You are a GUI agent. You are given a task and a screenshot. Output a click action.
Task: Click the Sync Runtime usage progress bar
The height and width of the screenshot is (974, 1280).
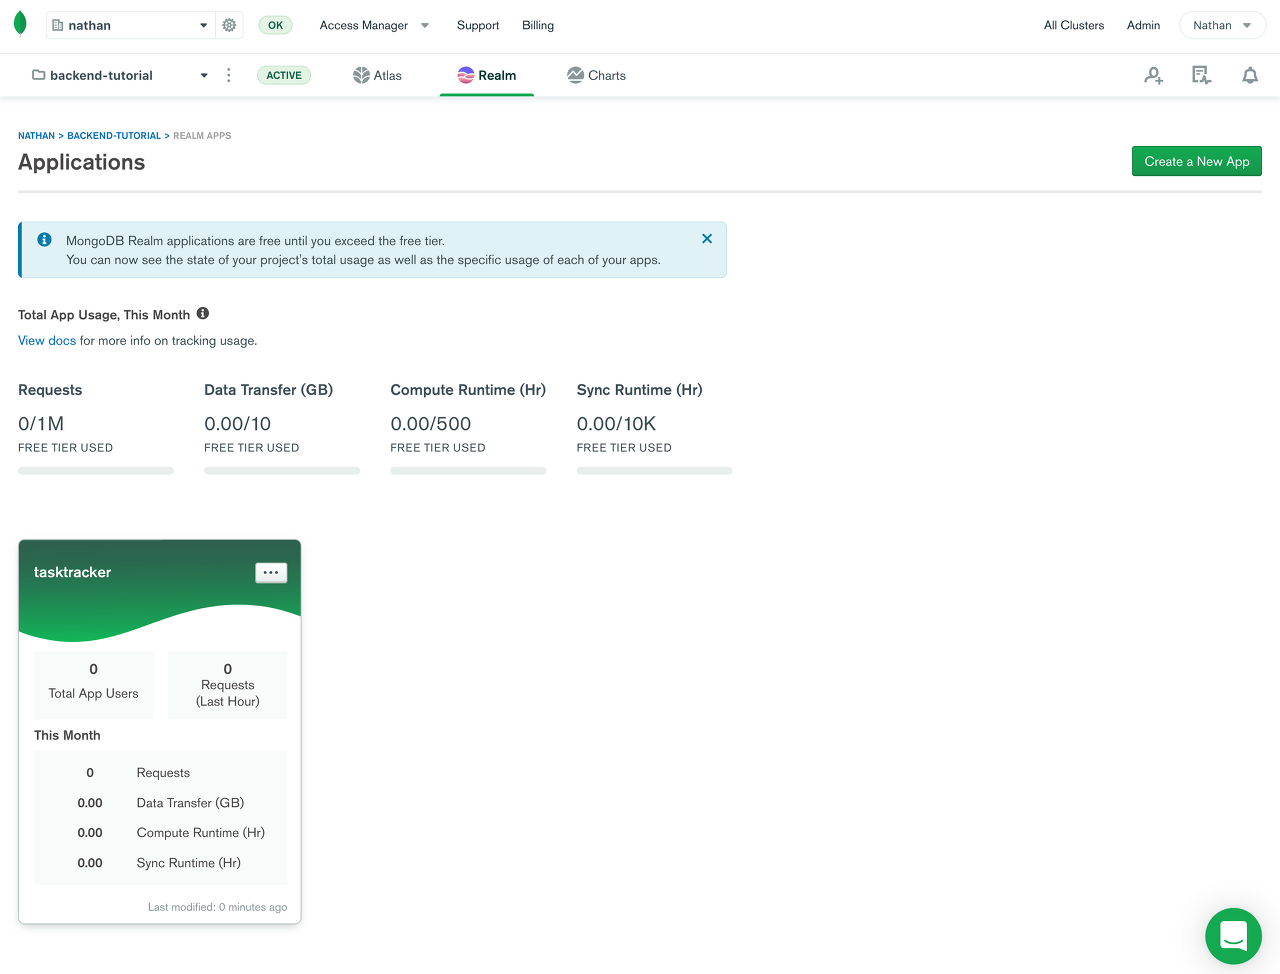pos(655,471)
